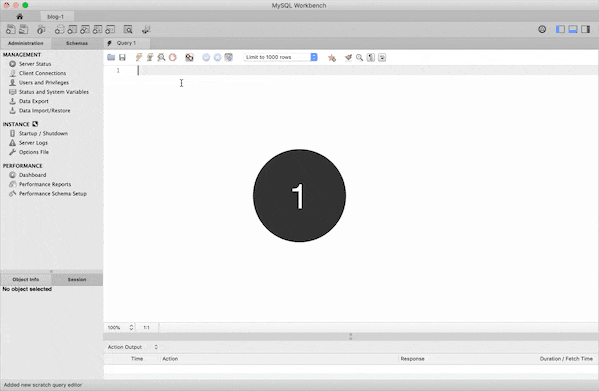Open Users and Privileges
The height and width of the screenshot is (391, 599).
coord(44,82)
